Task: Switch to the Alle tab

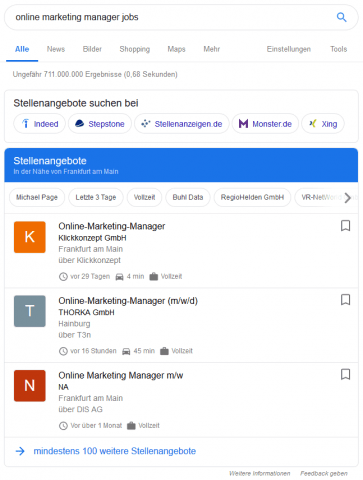Action: [x=22, y=49]
